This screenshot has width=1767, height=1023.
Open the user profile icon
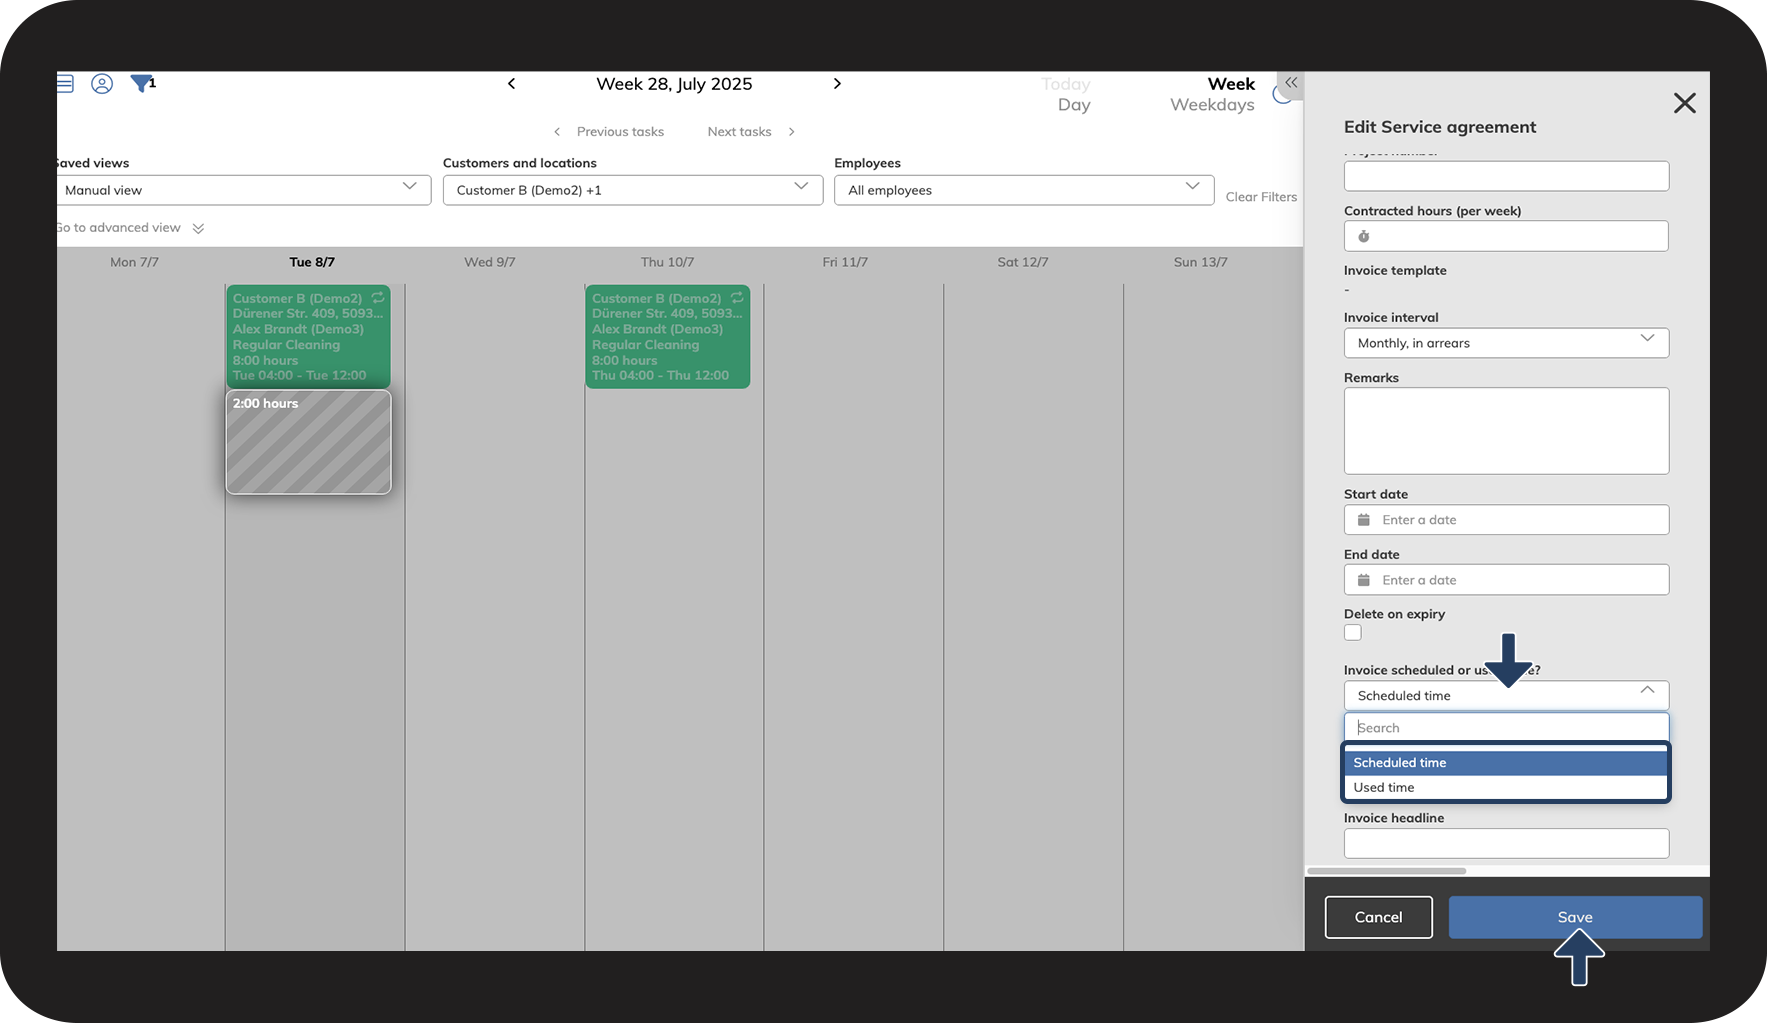(102, 84)
